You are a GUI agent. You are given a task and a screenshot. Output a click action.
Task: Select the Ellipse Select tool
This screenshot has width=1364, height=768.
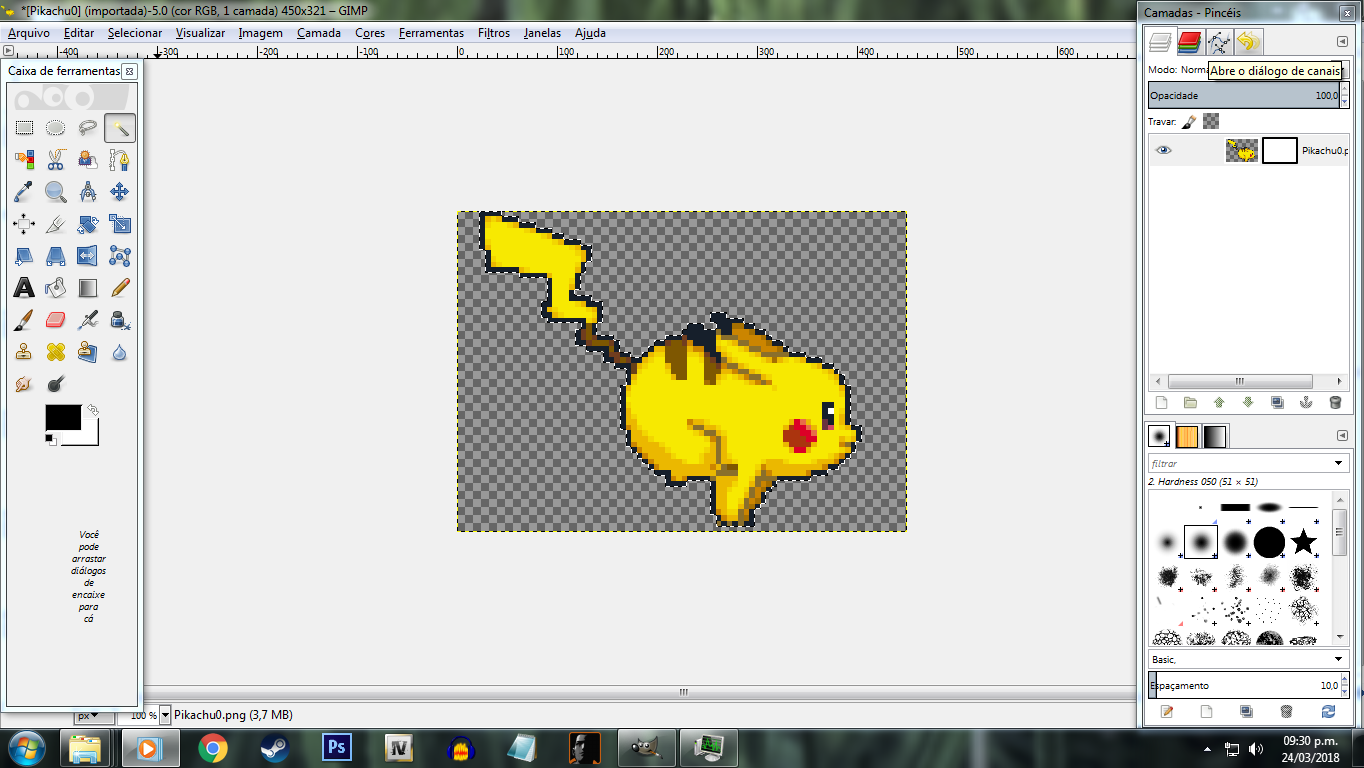click(x=56, y=128)
